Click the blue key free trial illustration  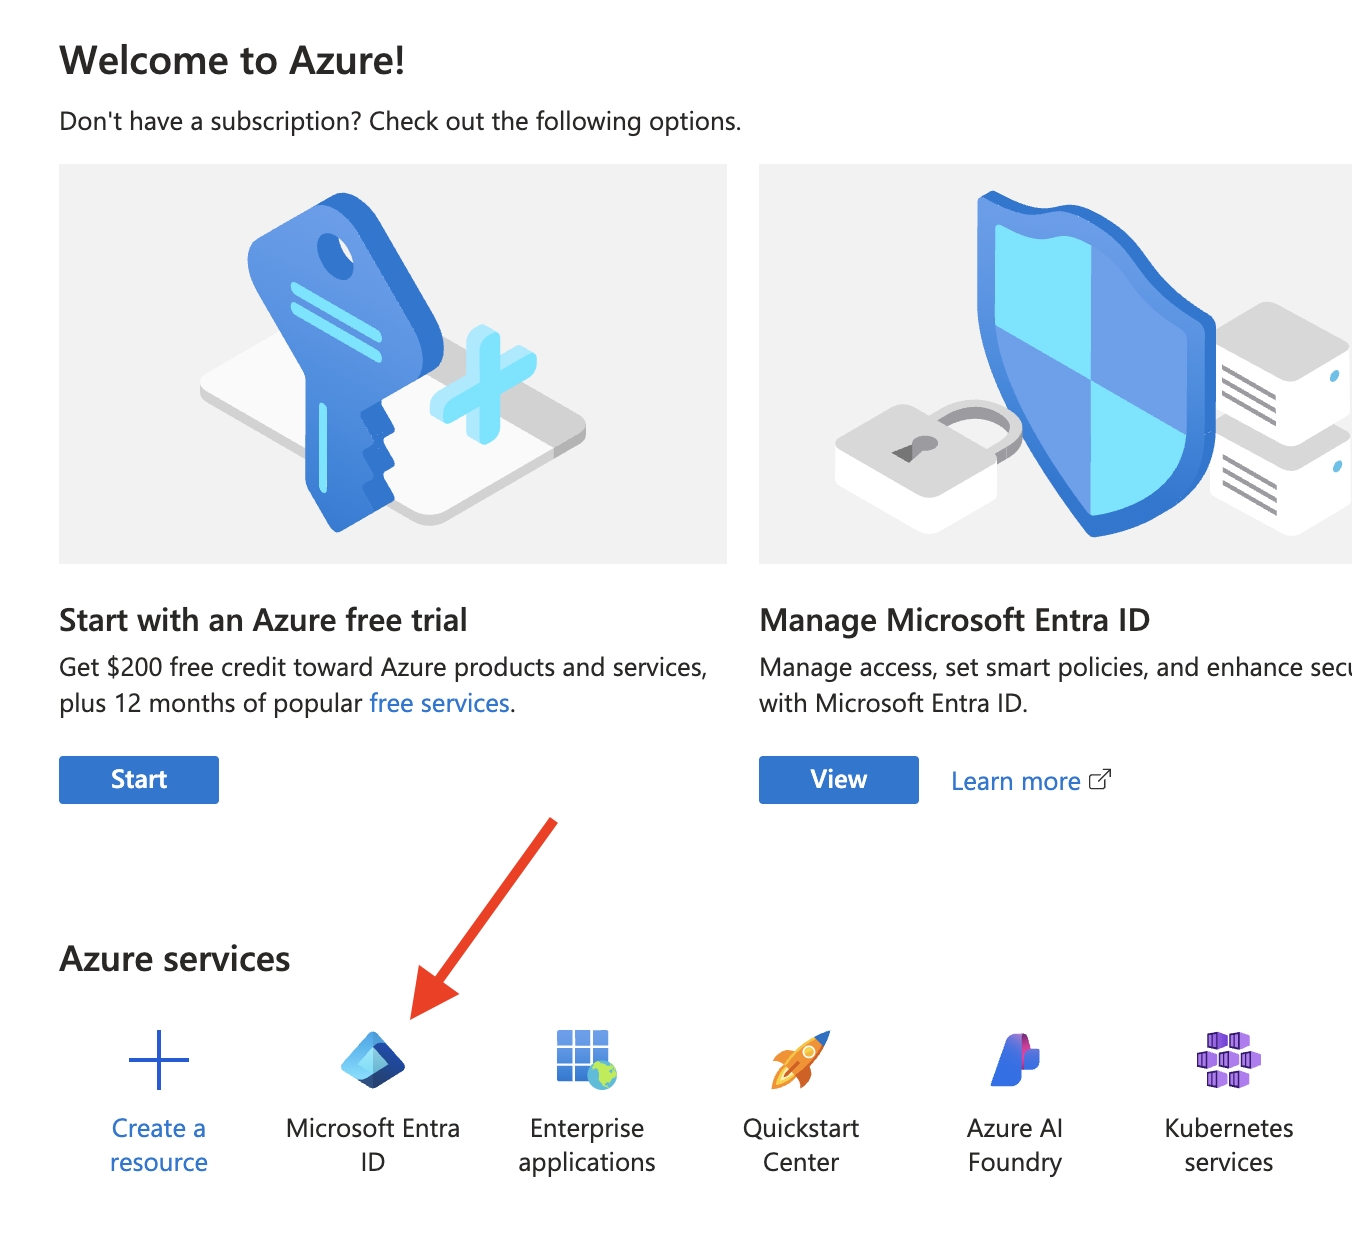click(393, 364)
